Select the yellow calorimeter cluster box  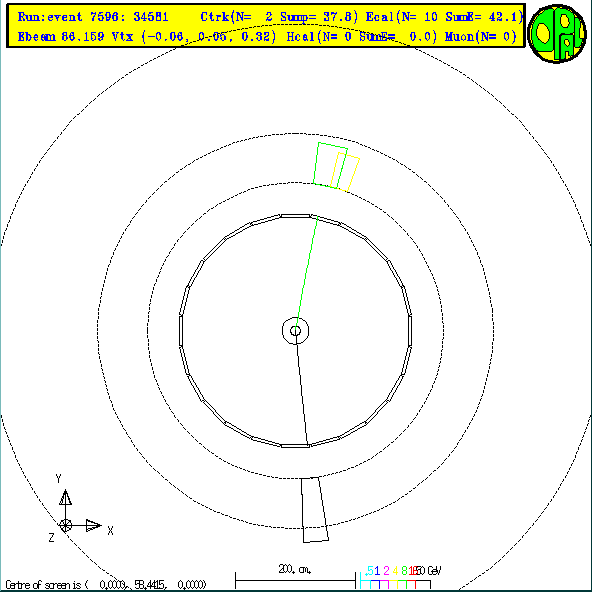pyautogui.click(x=345, y=172)
